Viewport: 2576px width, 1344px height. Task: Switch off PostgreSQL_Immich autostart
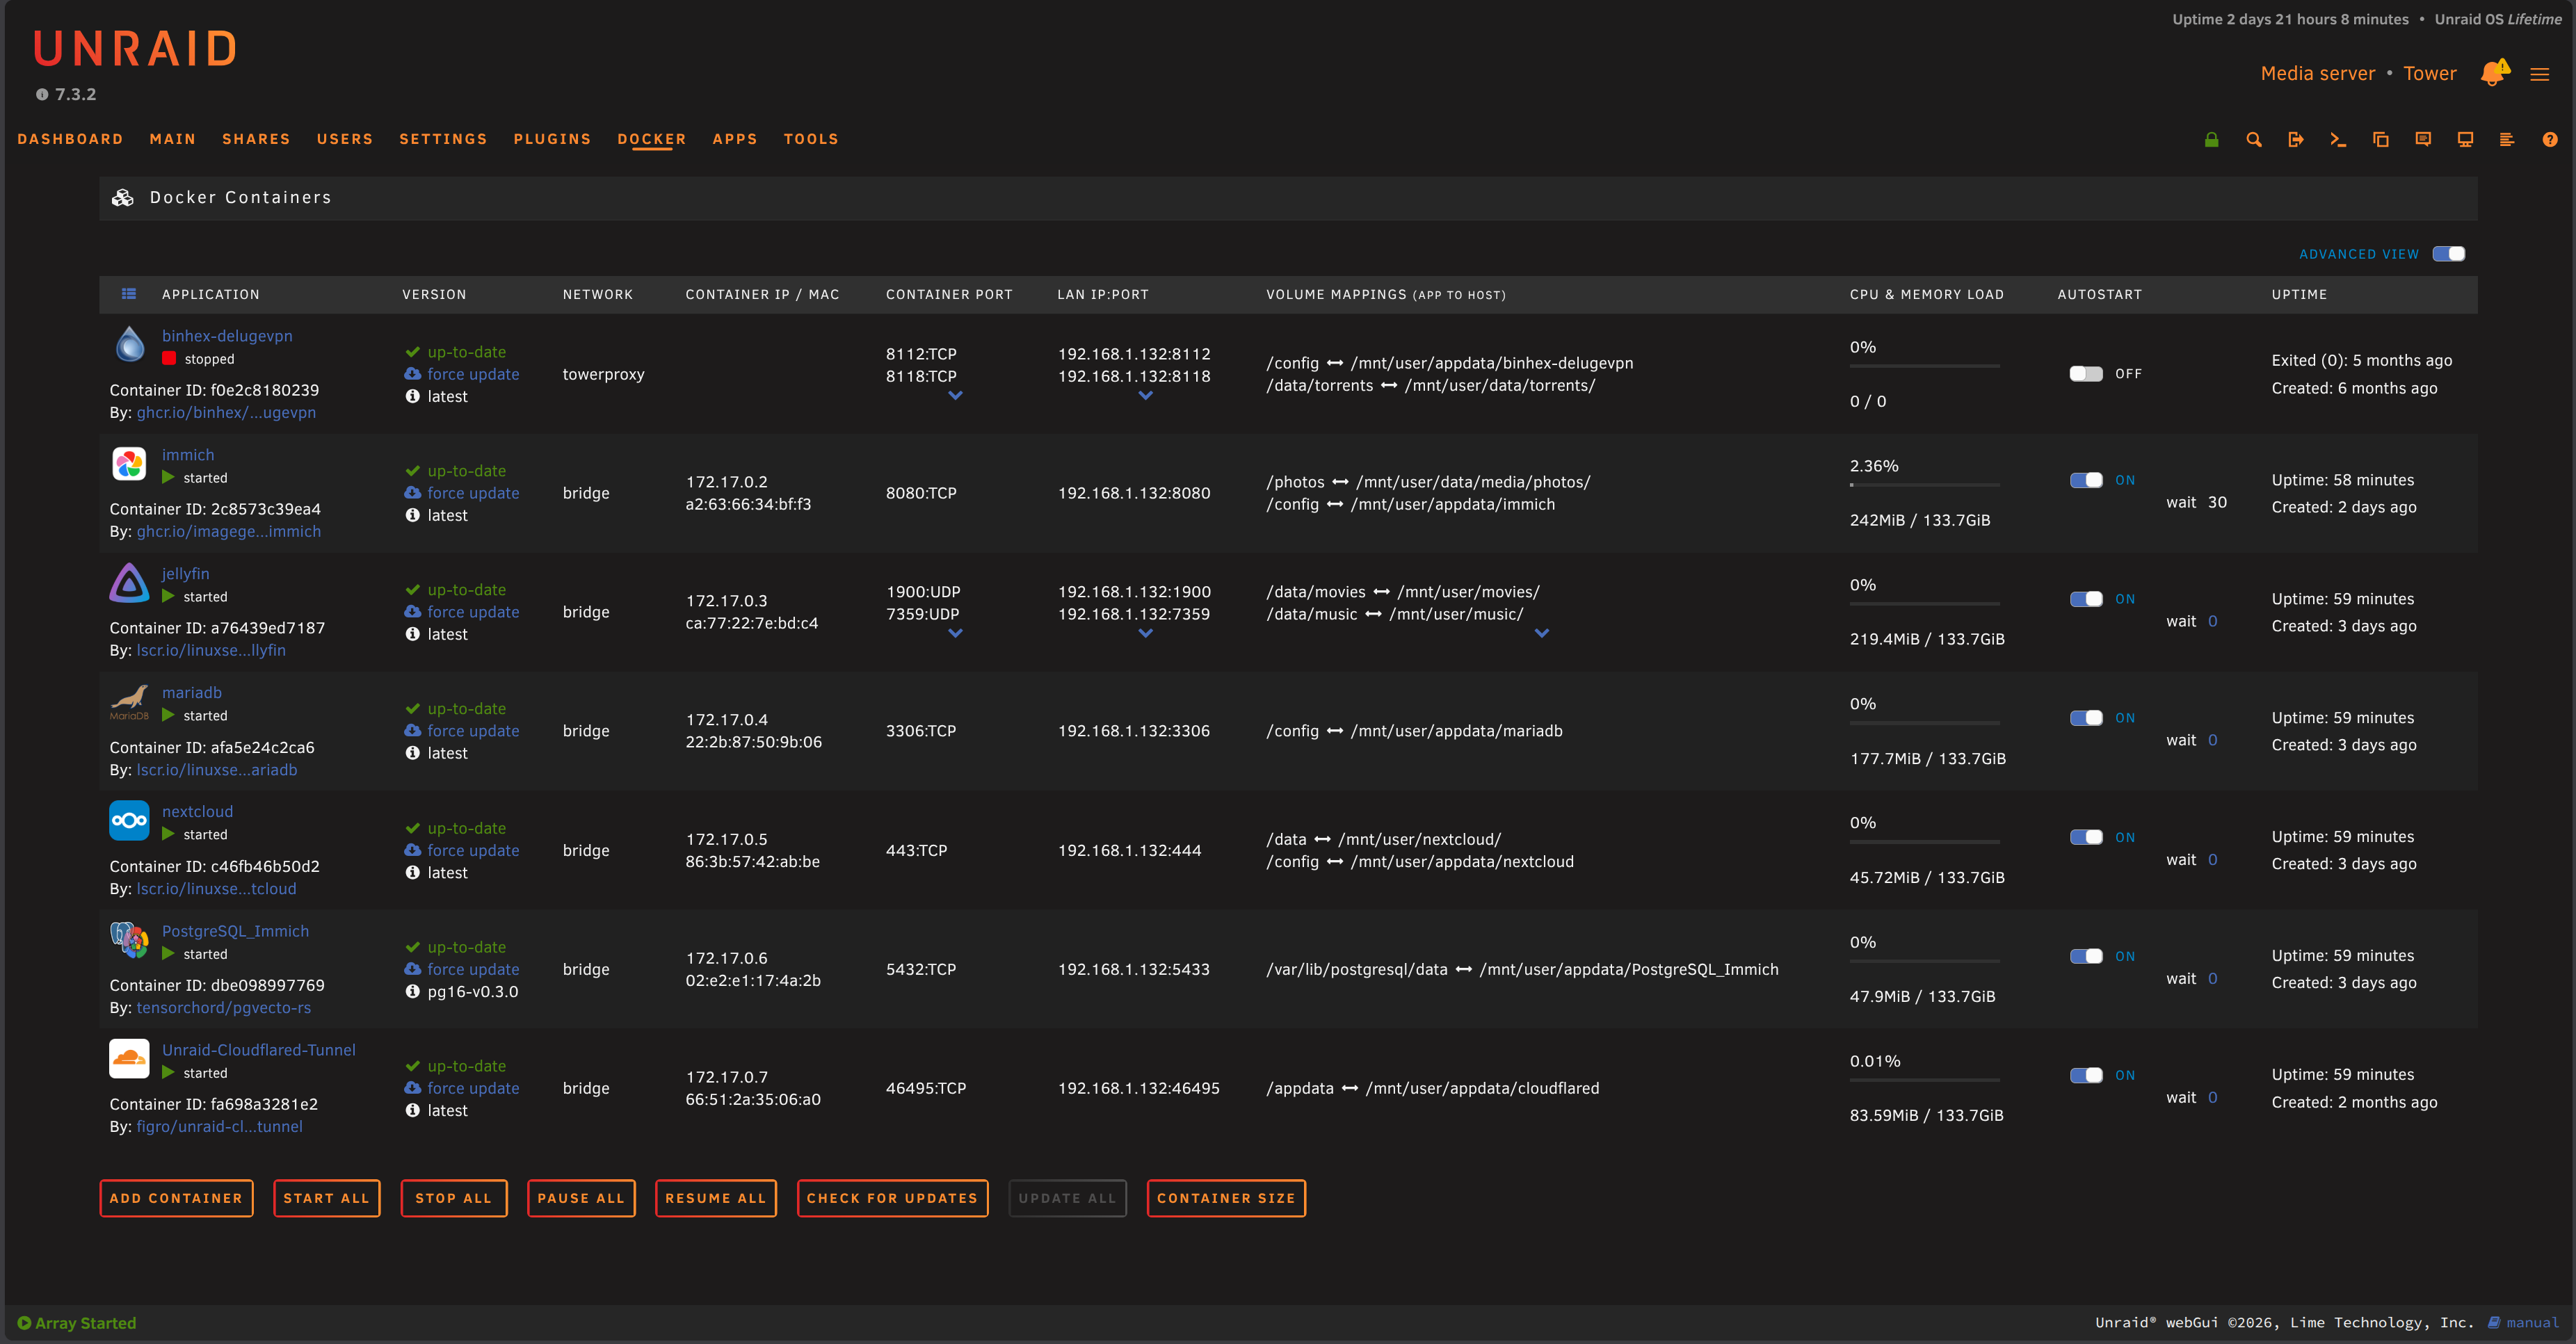(x=2086, y=957)
